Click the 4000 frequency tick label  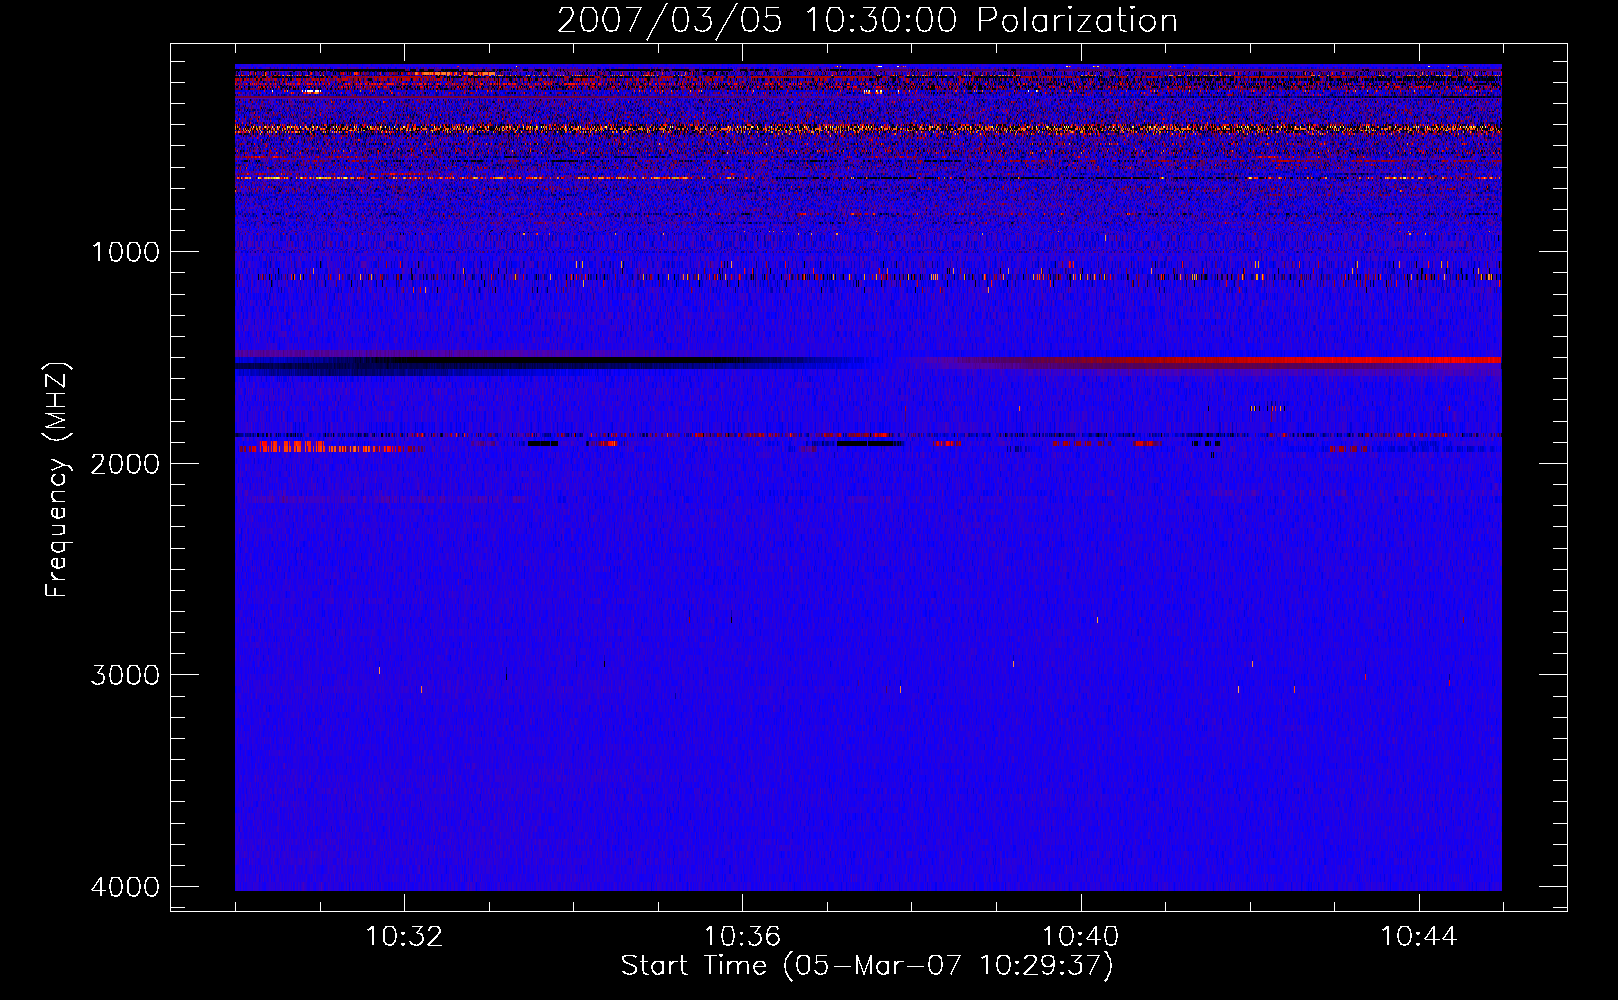(125, 887)
